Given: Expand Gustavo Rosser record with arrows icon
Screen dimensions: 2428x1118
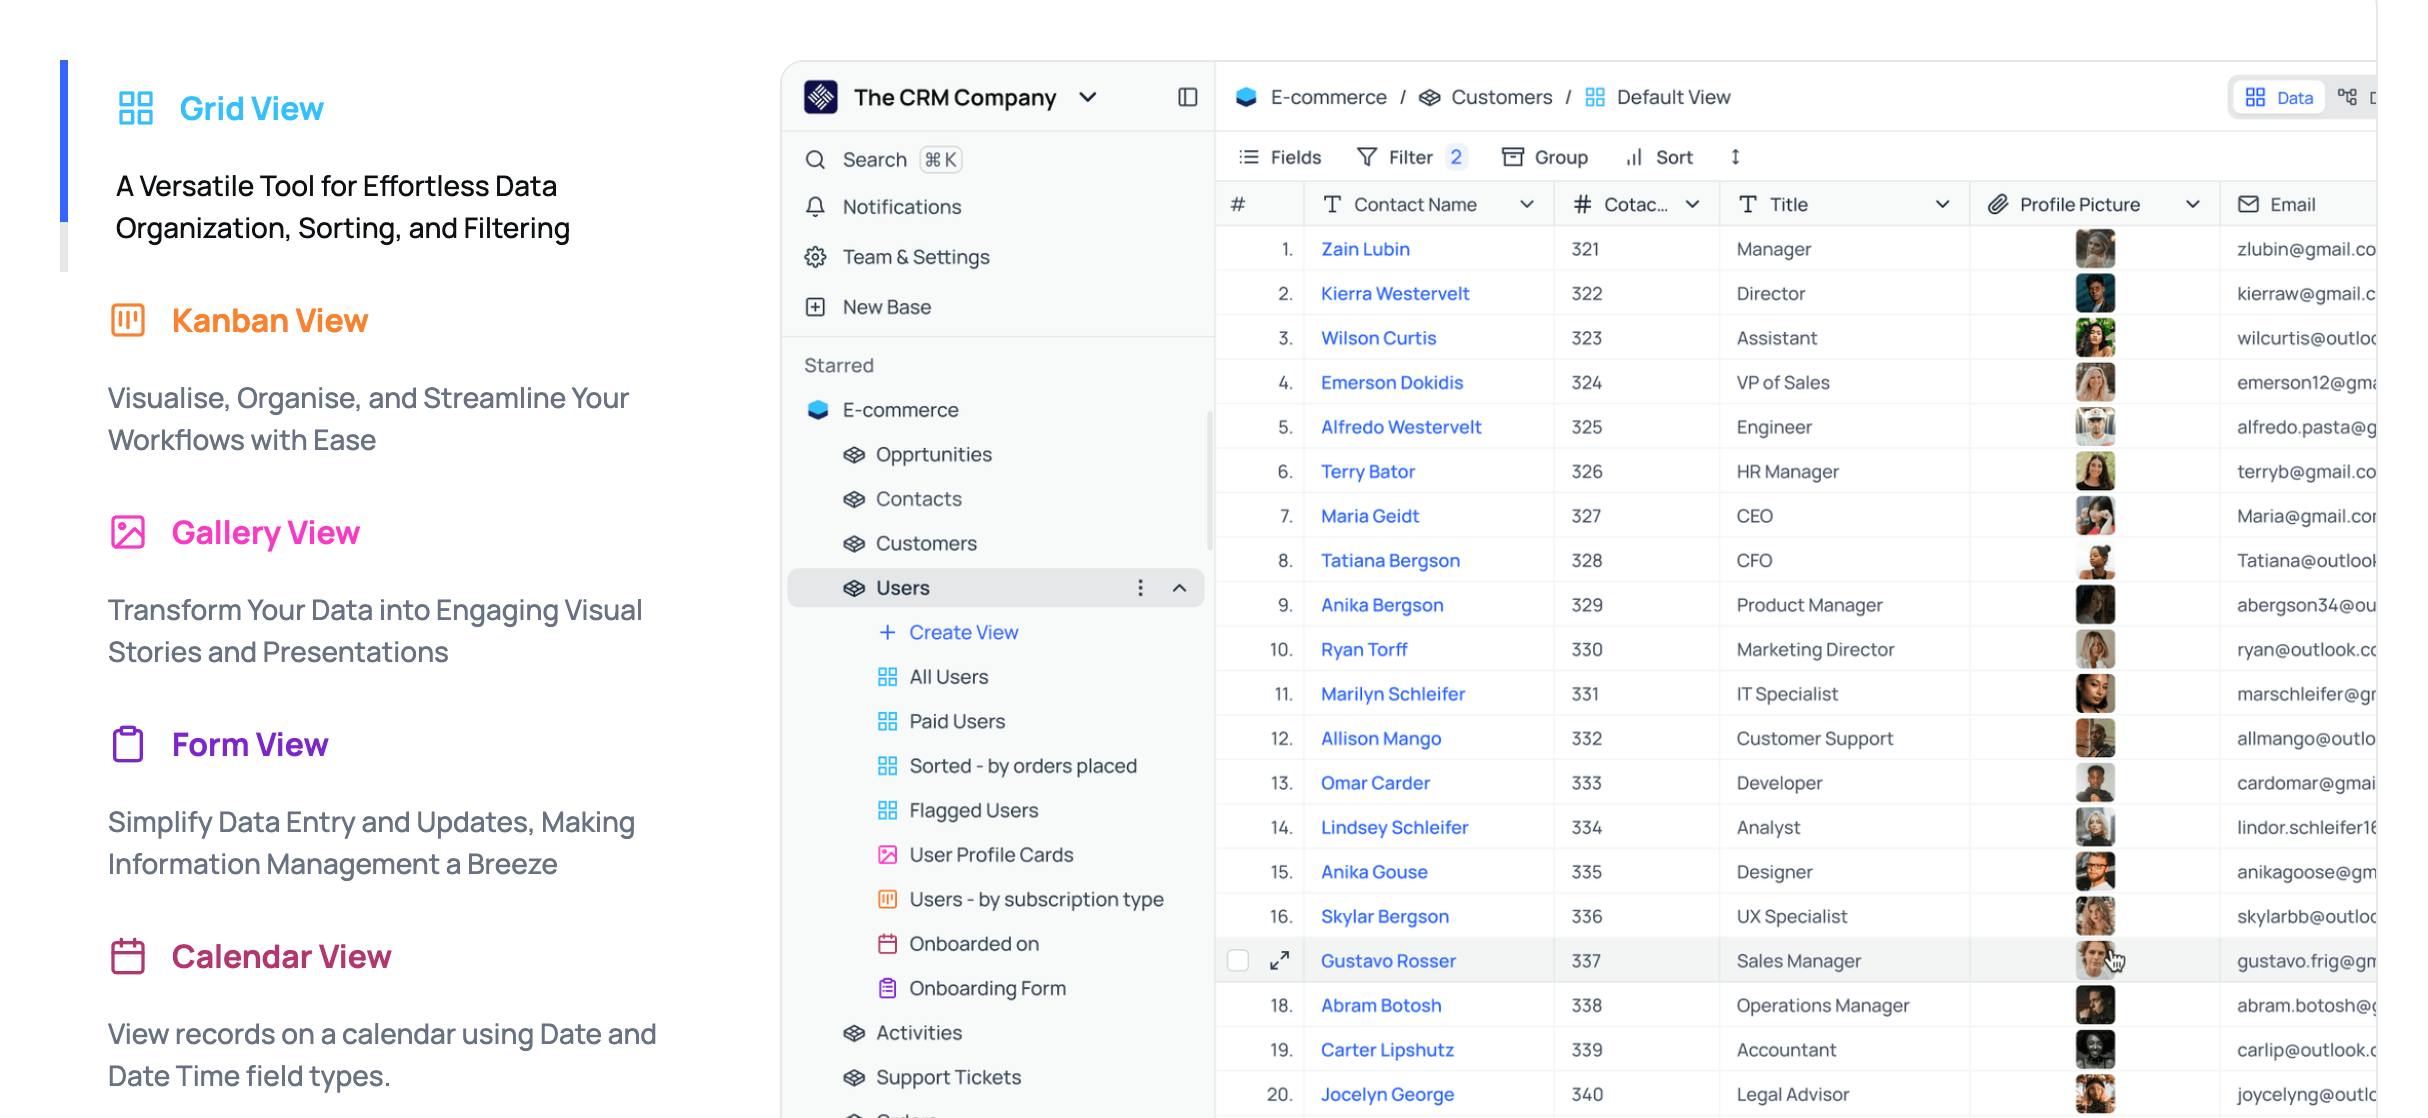Looking at the screenshot, I should click(1279, 960).
